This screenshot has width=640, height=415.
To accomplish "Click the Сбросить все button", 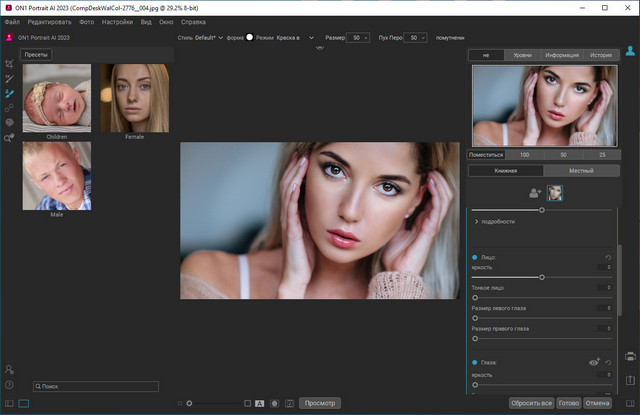I will (531, 403).
